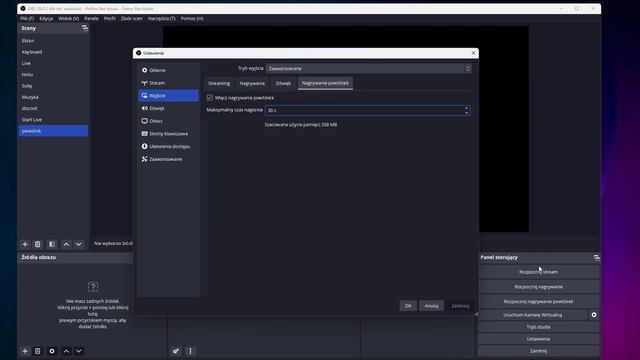Screen dimensions: 640x360
Task: Click Rozpocznij stream in control panel
Action: tap(538, 272)
